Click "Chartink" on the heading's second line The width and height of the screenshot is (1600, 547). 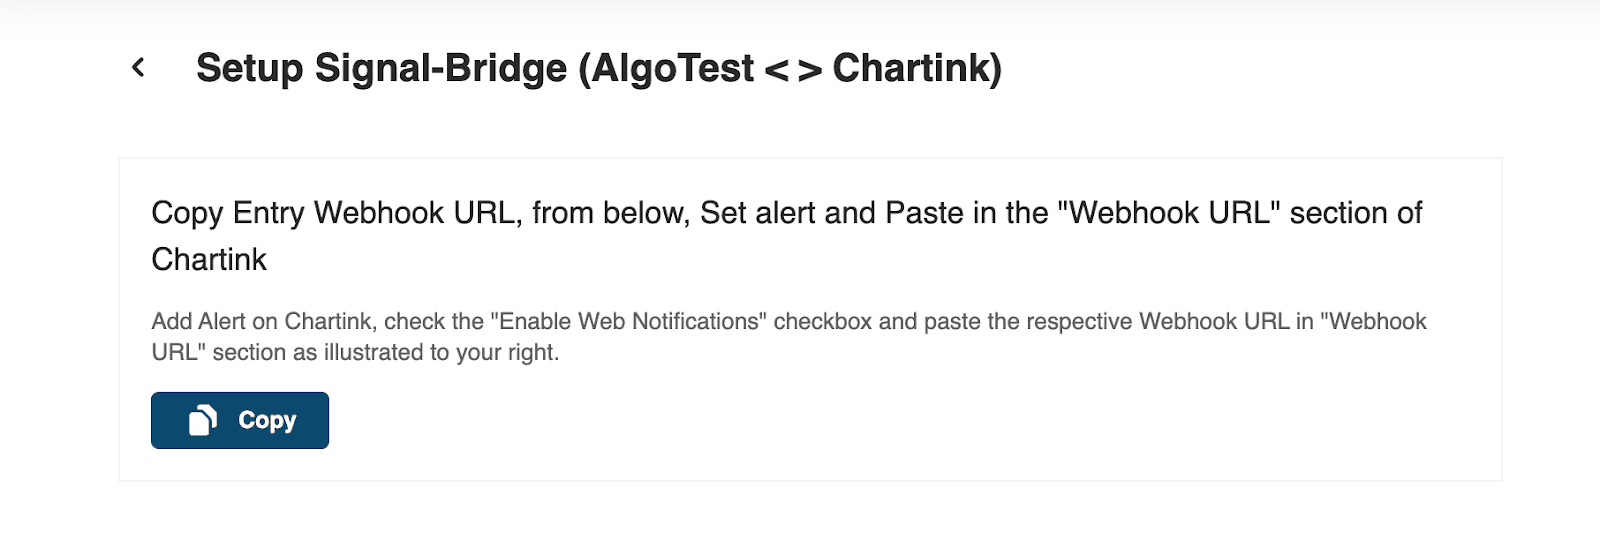tap(209, 260)
